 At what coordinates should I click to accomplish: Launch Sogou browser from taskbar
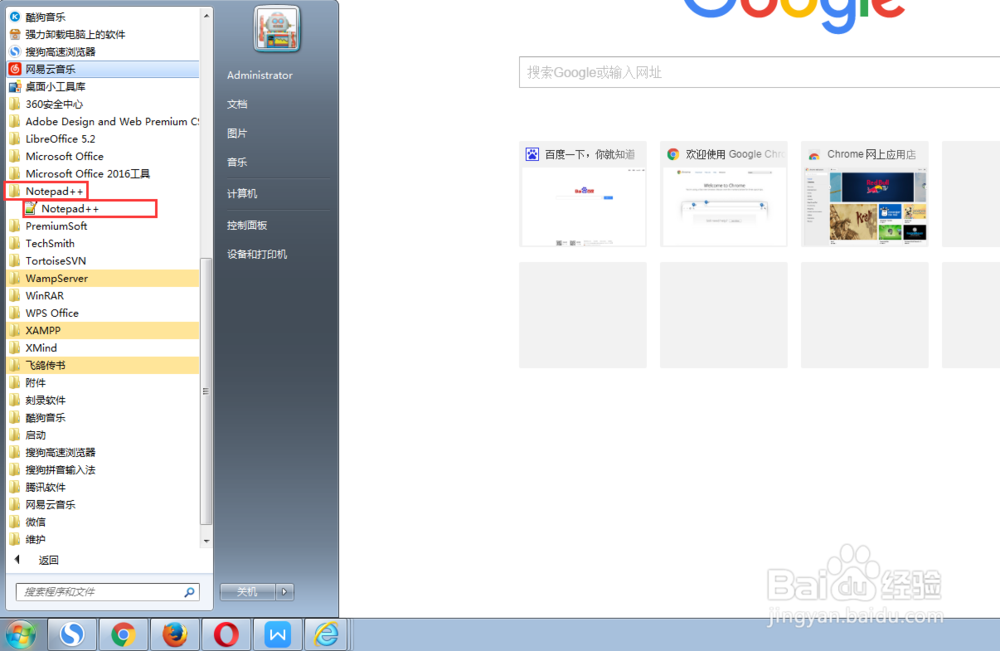coord(71,634)
